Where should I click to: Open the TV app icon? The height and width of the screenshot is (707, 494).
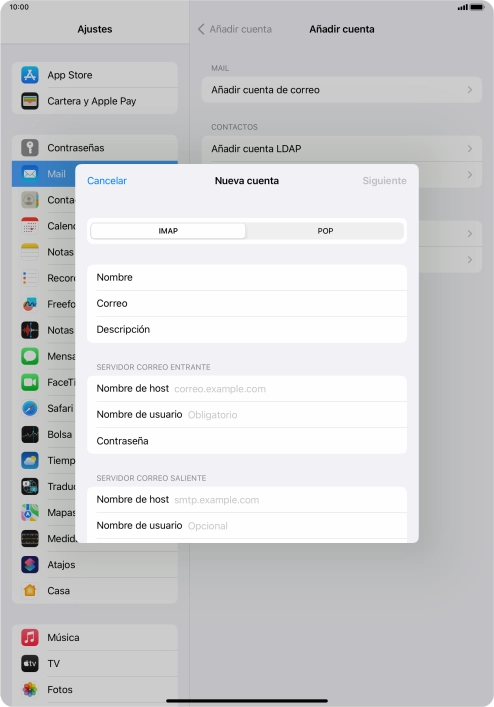coord(30,663)
